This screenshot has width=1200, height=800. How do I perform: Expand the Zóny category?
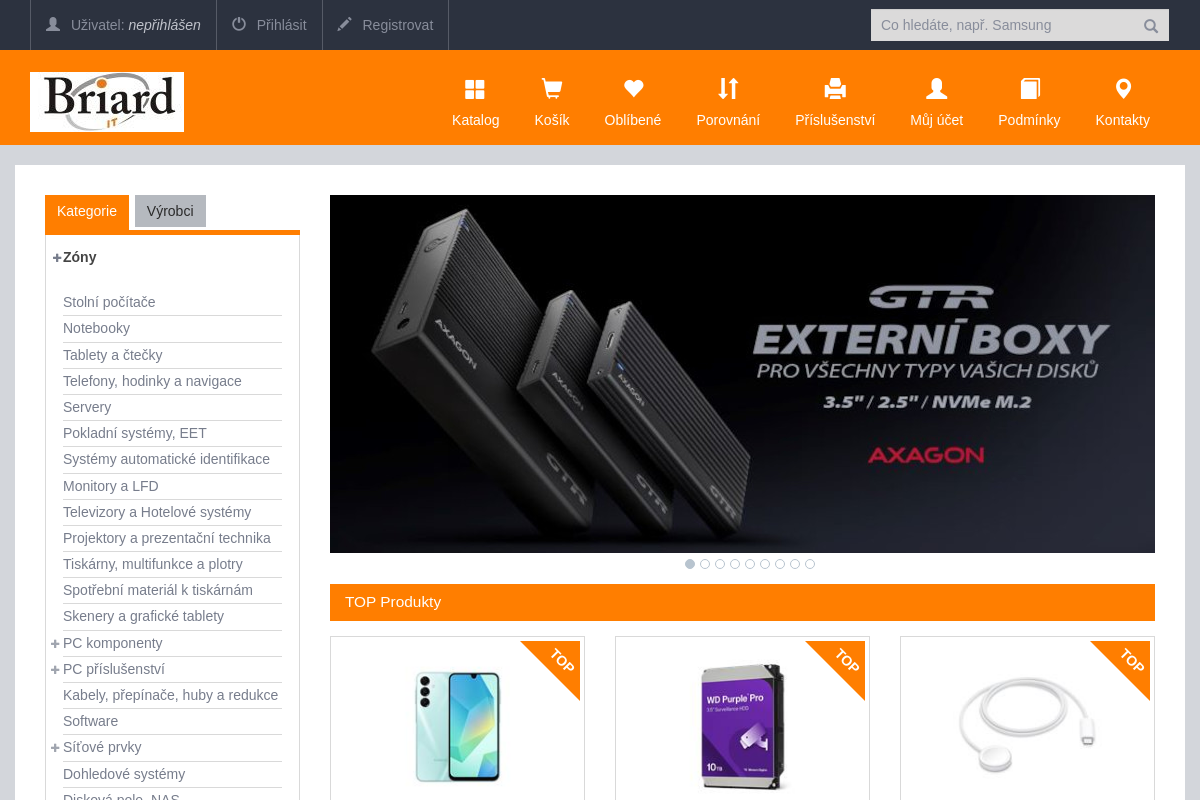[x=57, y=258]
